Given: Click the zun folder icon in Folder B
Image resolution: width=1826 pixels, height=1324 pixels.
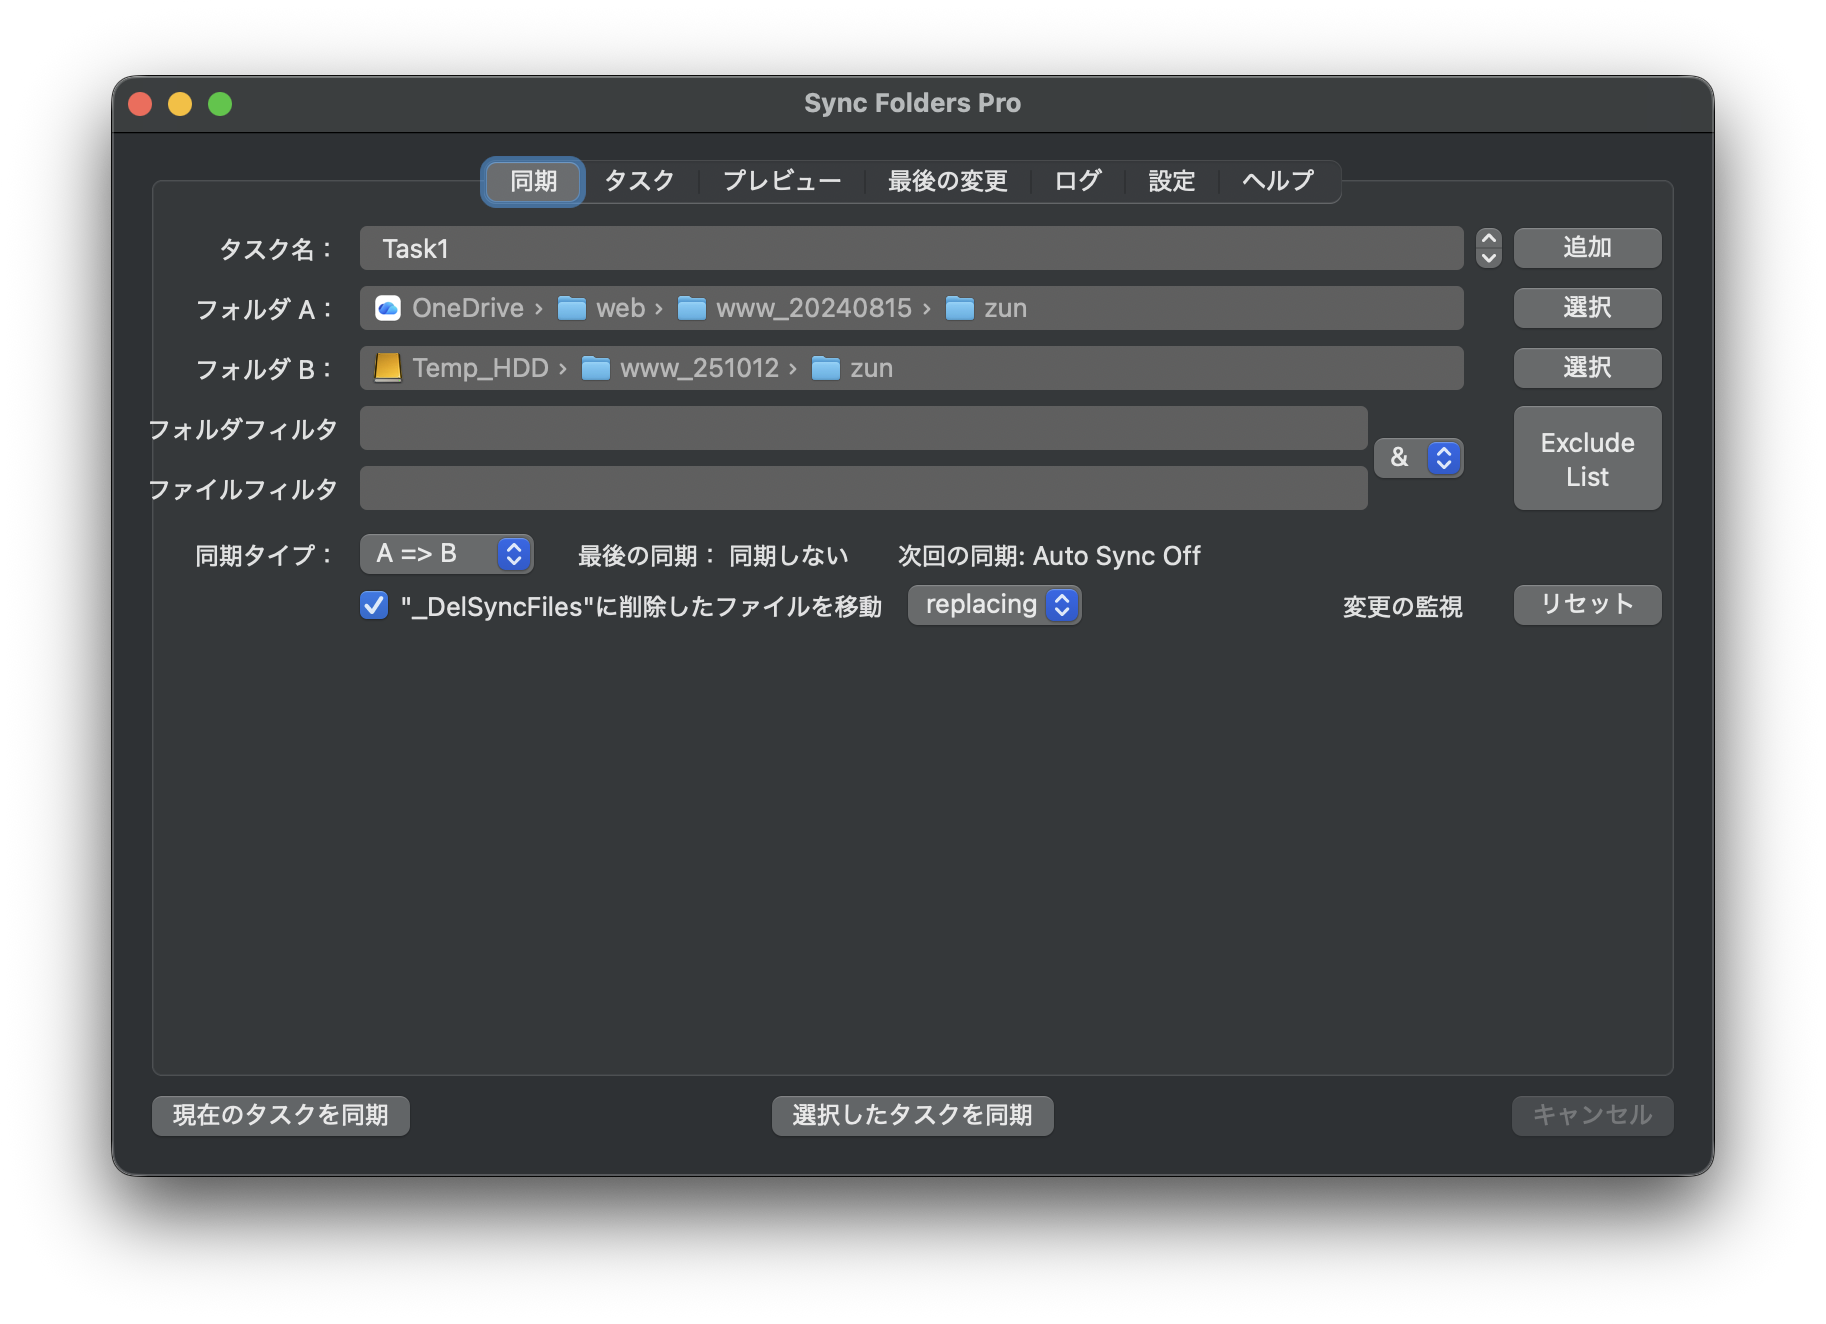Looking at the screenshot, I should [x=826, y=368].
